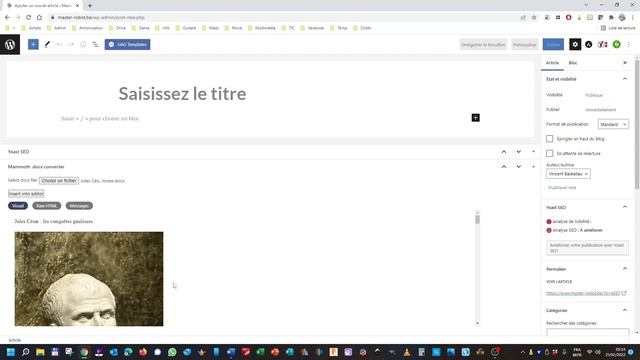Click the Prévisualiser button
This screenshot has width=640, height=360.
pos(524,44)
